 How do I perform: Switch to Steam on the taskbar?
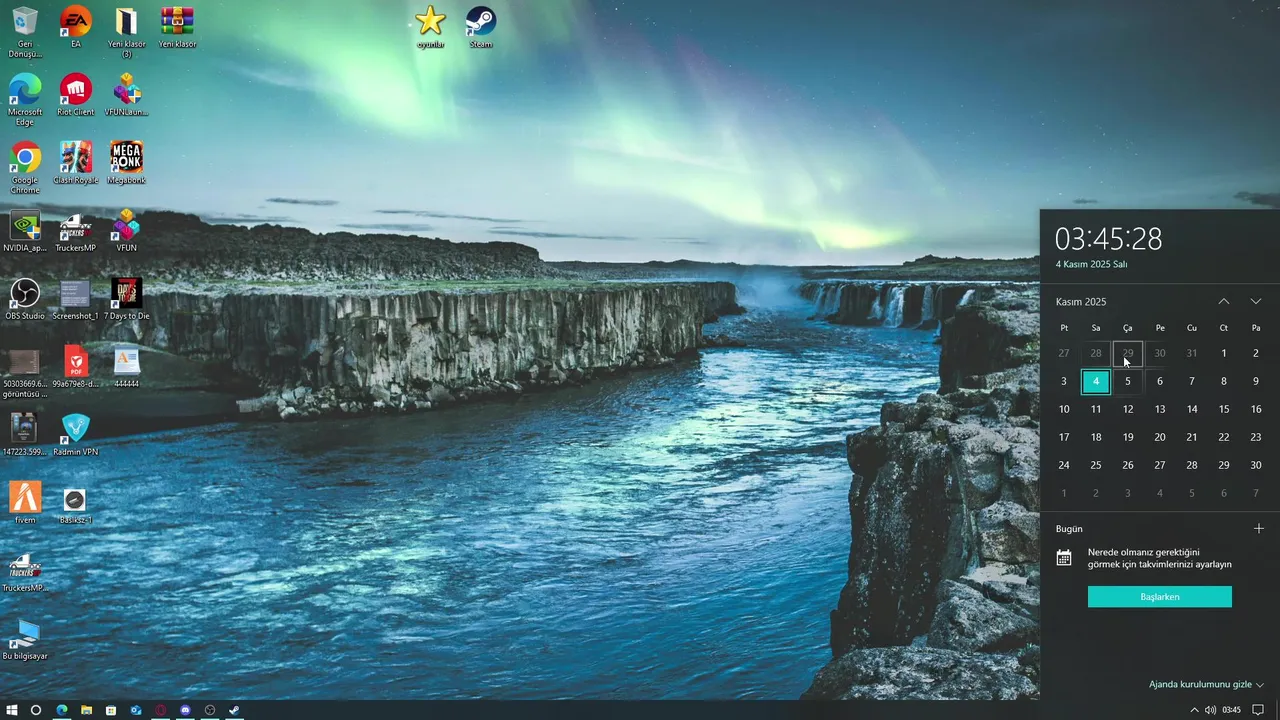point(234,710)
